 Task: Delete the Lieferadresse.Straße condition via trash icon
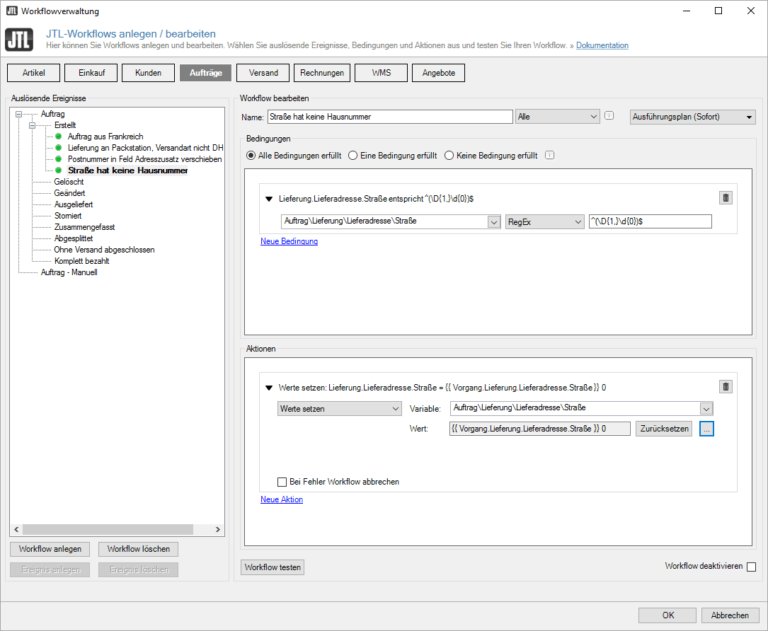726,199
